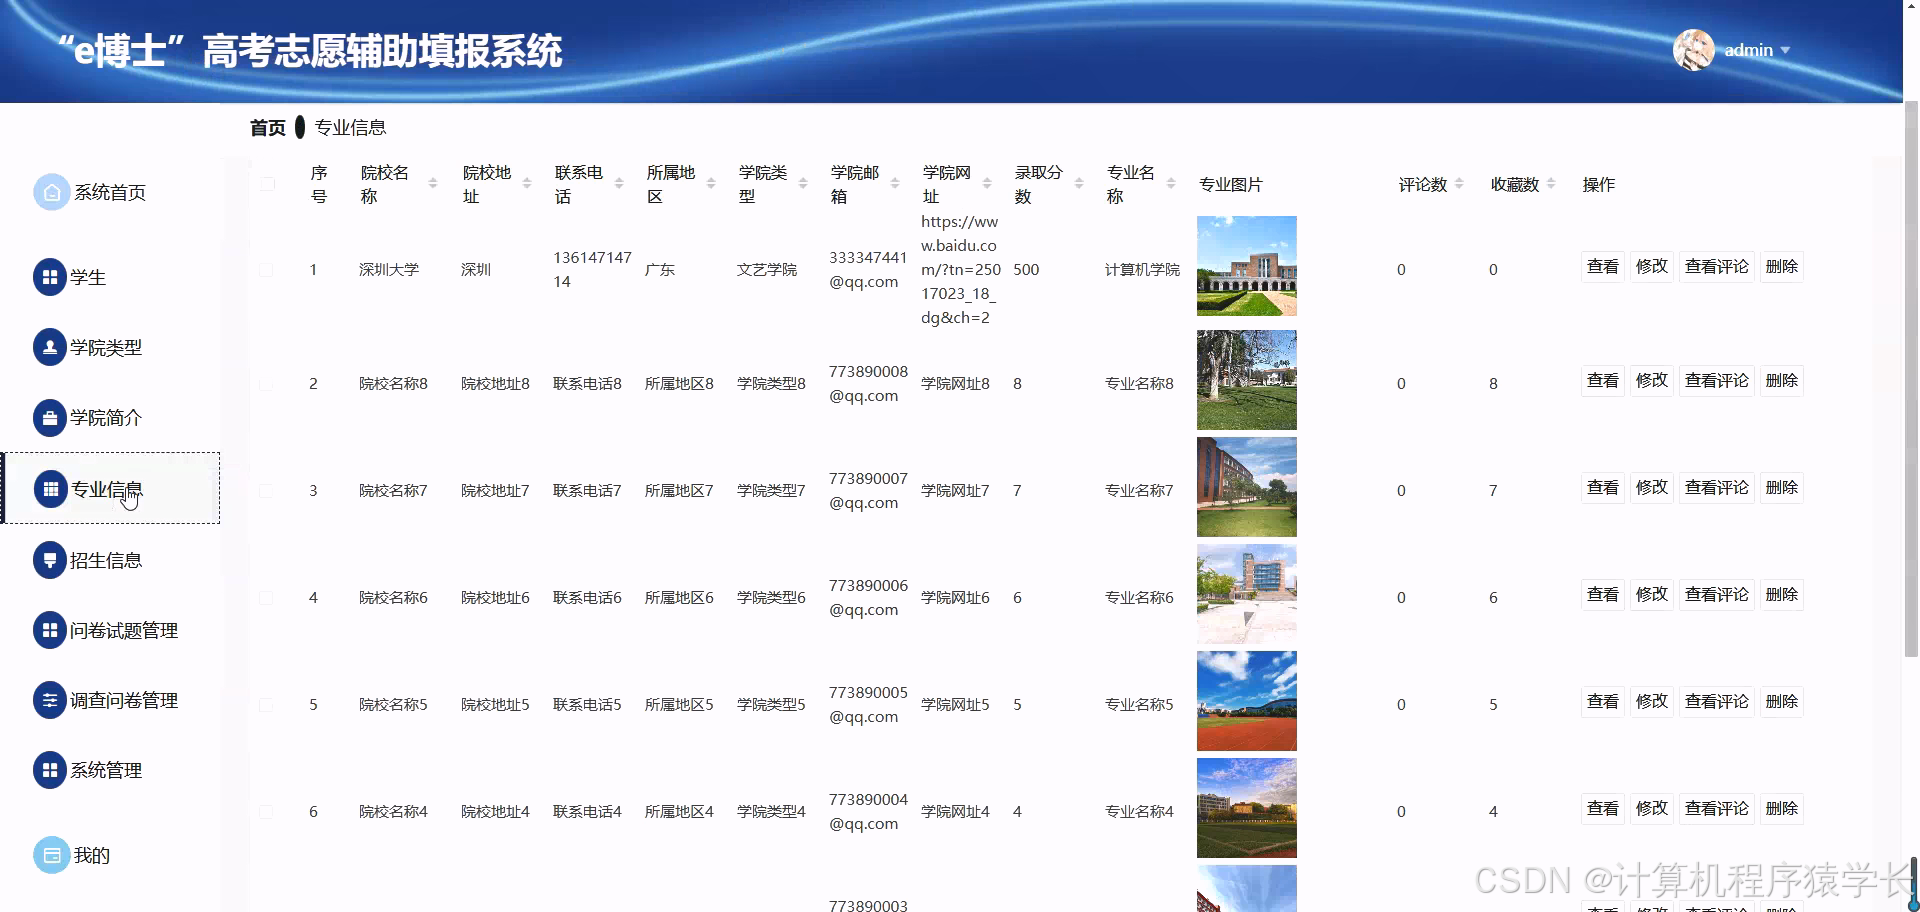Viewport: 1920px width, 912px height.
Task: Tick the checkbox for row 院校名称4
Action: [266, 812]
